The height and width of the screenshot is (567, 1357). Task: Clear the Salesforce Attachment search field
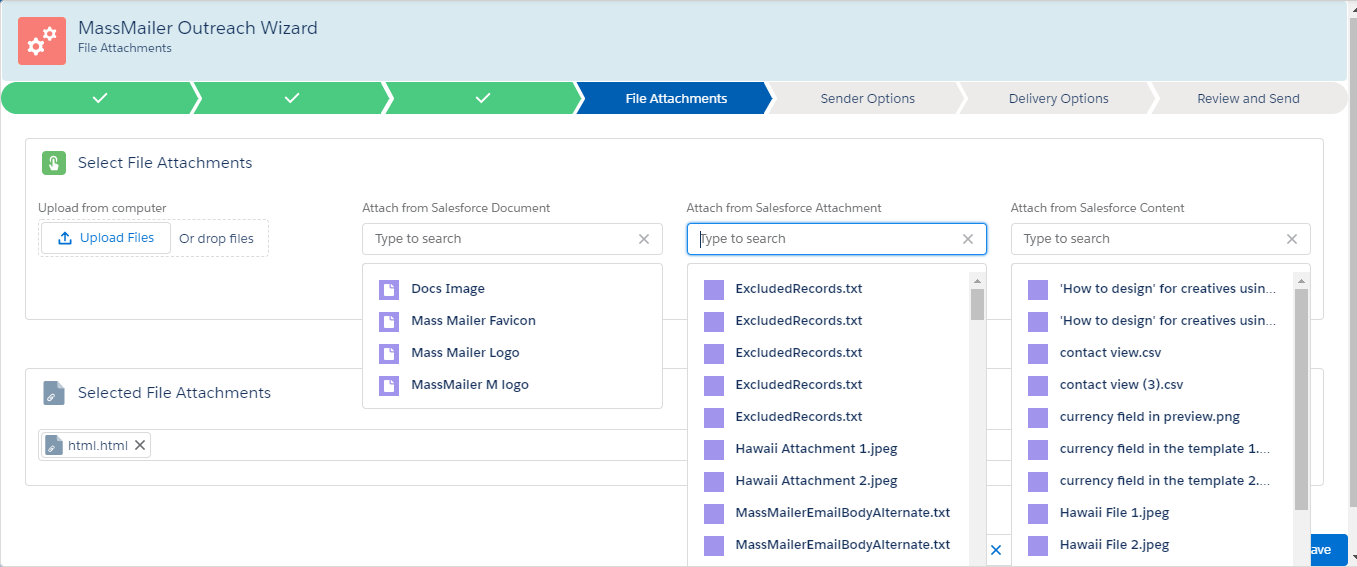[x=968, y=239]
